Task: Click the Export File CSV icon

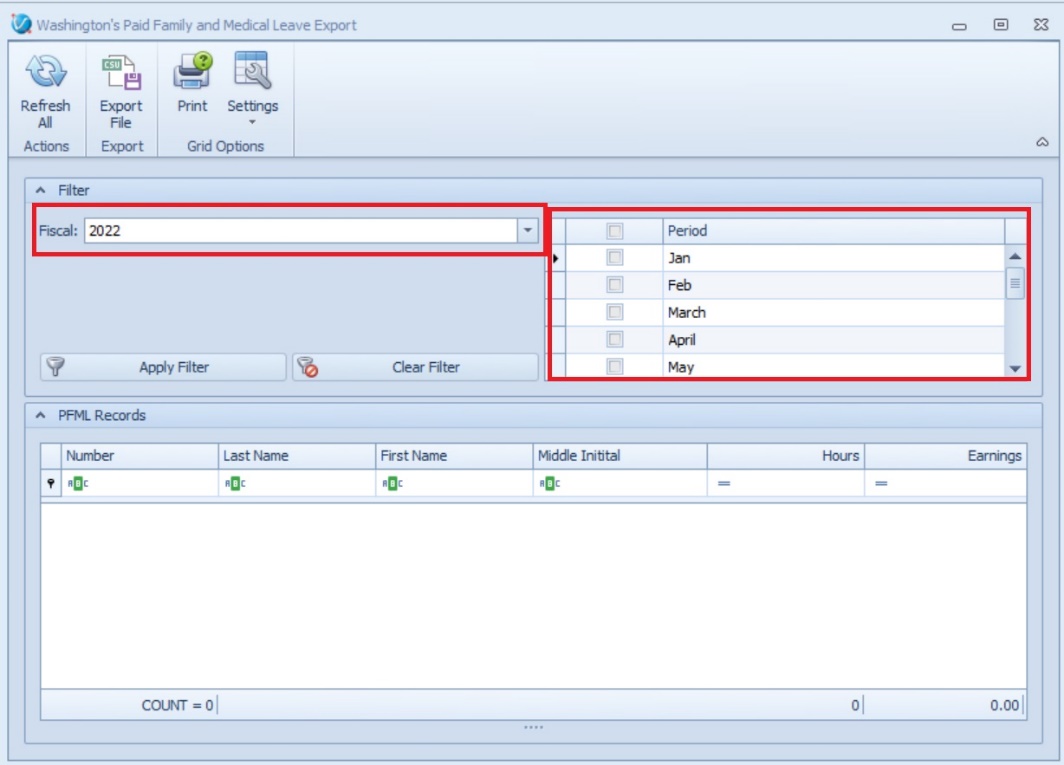Action: pos(120,72)
